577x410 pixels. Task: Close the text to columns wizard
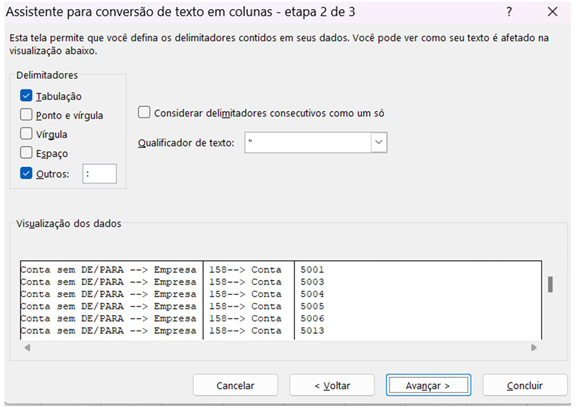coord(552,12)
